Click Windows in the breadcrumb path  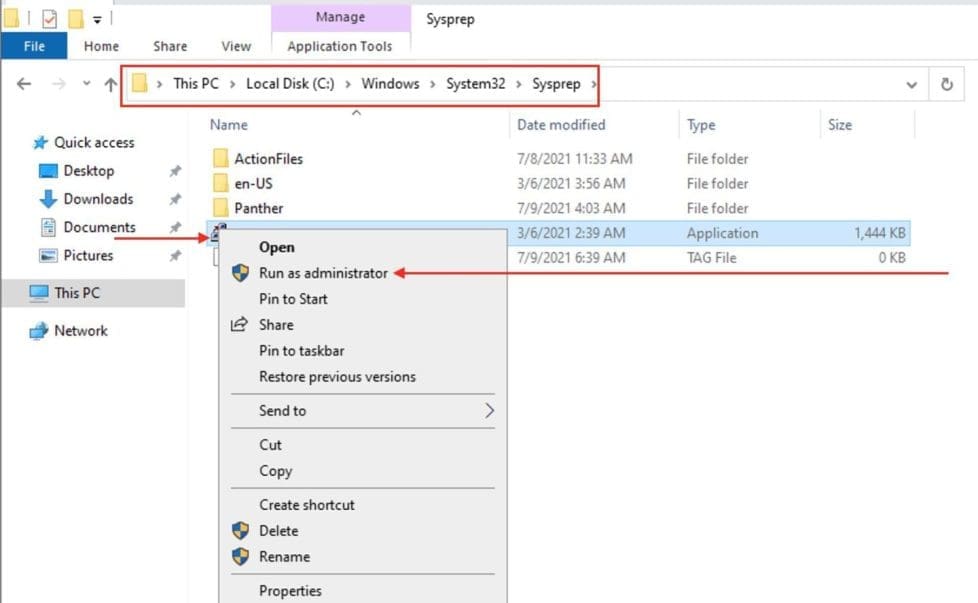390,84
